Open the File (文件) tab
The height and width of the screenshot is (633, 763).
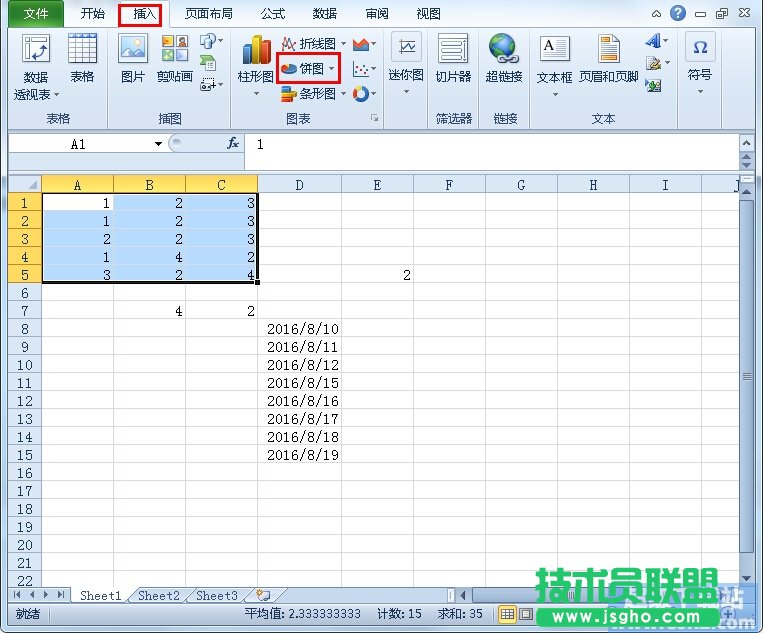36,14
